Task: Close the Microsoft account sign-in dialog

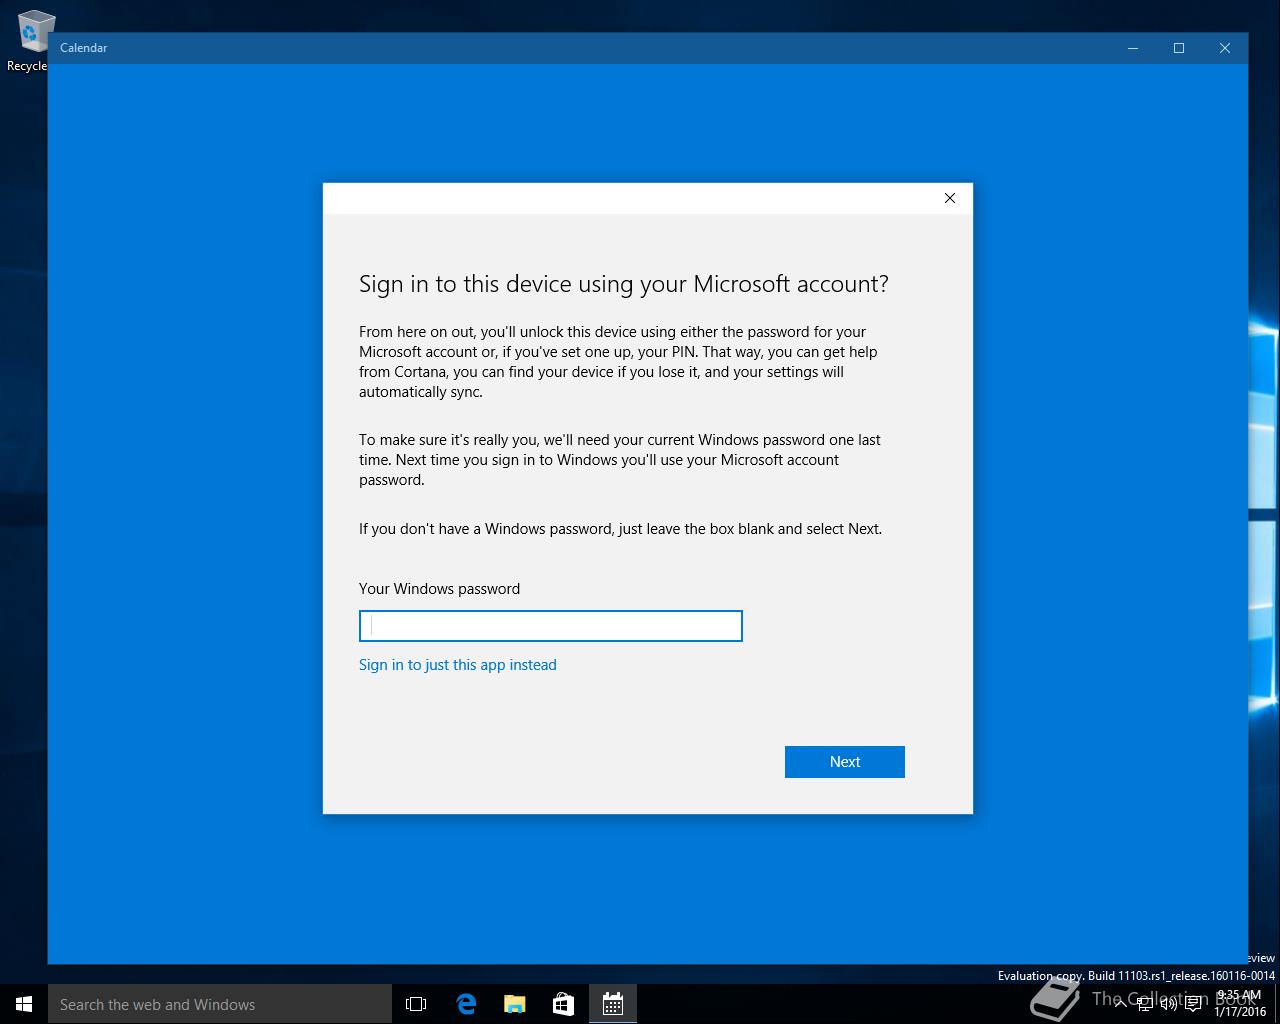Action: click(950, 198)
